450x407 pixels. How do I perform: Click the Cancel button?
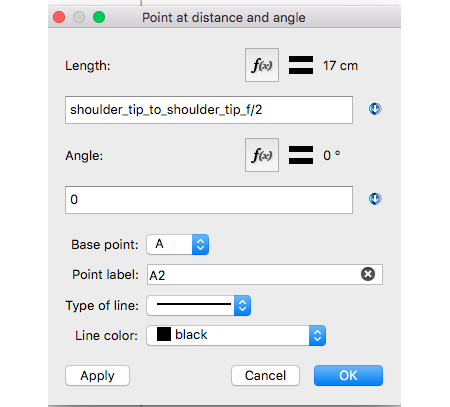click(265, 376)
